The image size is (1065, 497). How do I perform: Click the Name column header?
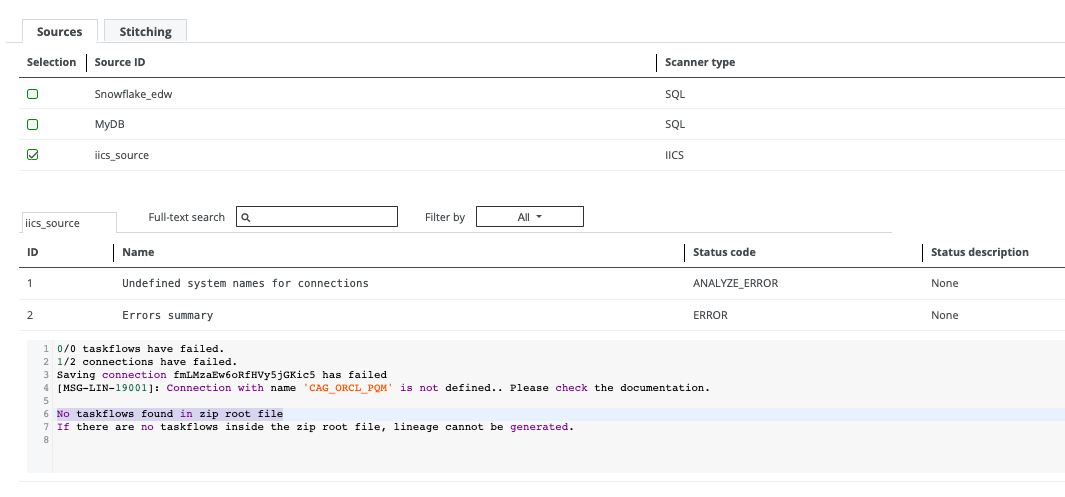[138, 252]
